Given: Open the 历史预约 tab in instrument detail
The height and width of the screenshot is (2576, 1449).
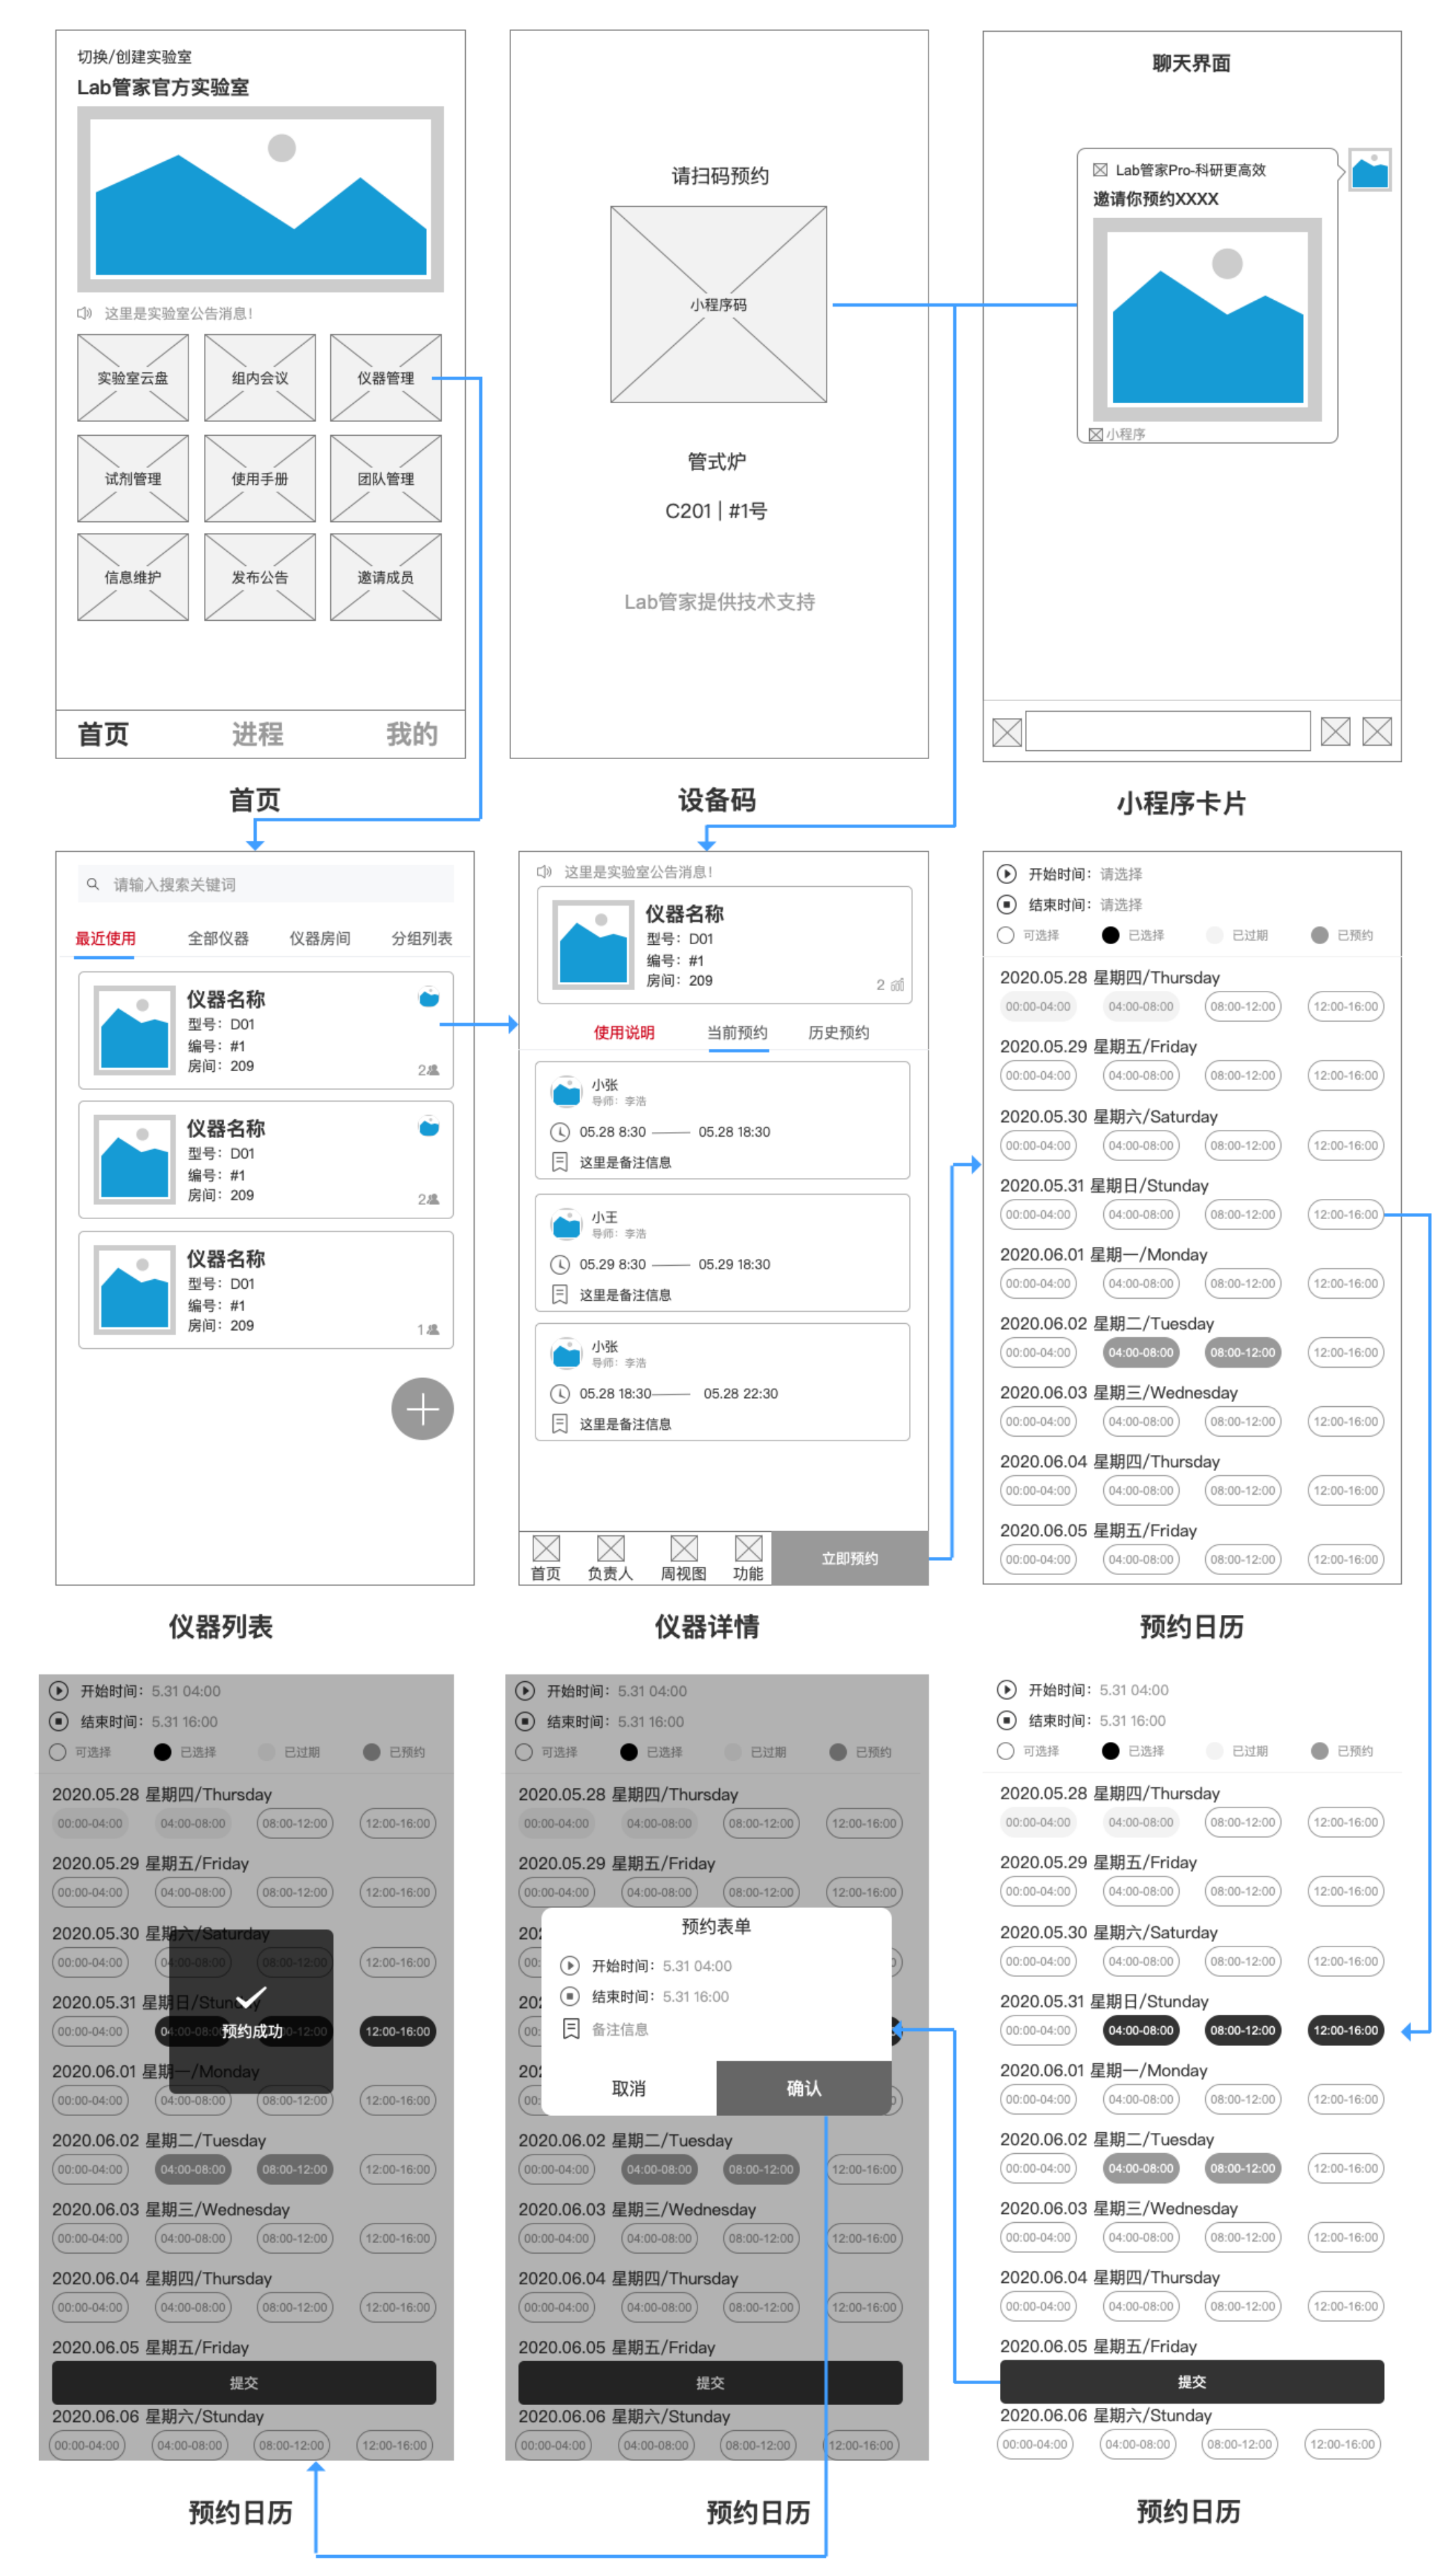Looking at the screenshot, I should click(x=839, y=1032).
